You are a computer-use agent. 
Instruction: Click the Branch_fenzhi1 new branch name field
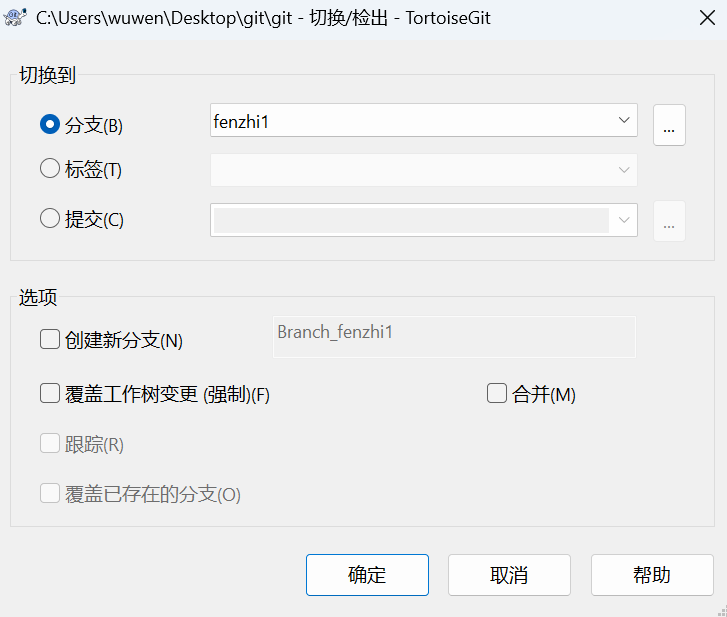click(x=454, y=337)
